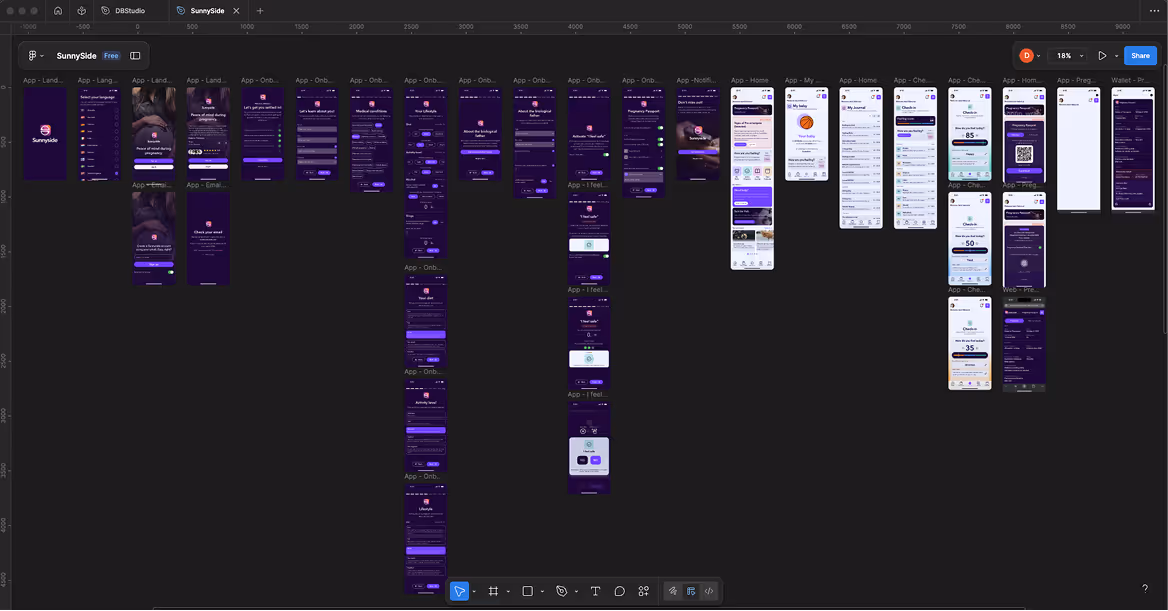
Task: Select the Frame tool
Action: 495,591
